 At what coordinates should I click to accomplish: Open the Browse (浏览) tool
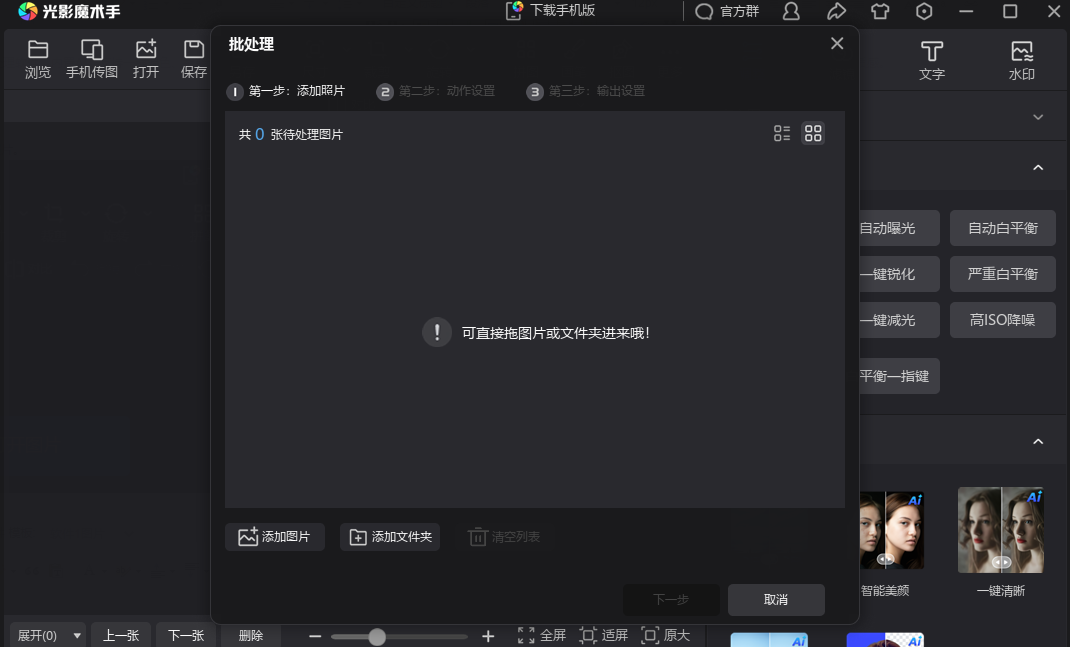[x=38, y=59]
